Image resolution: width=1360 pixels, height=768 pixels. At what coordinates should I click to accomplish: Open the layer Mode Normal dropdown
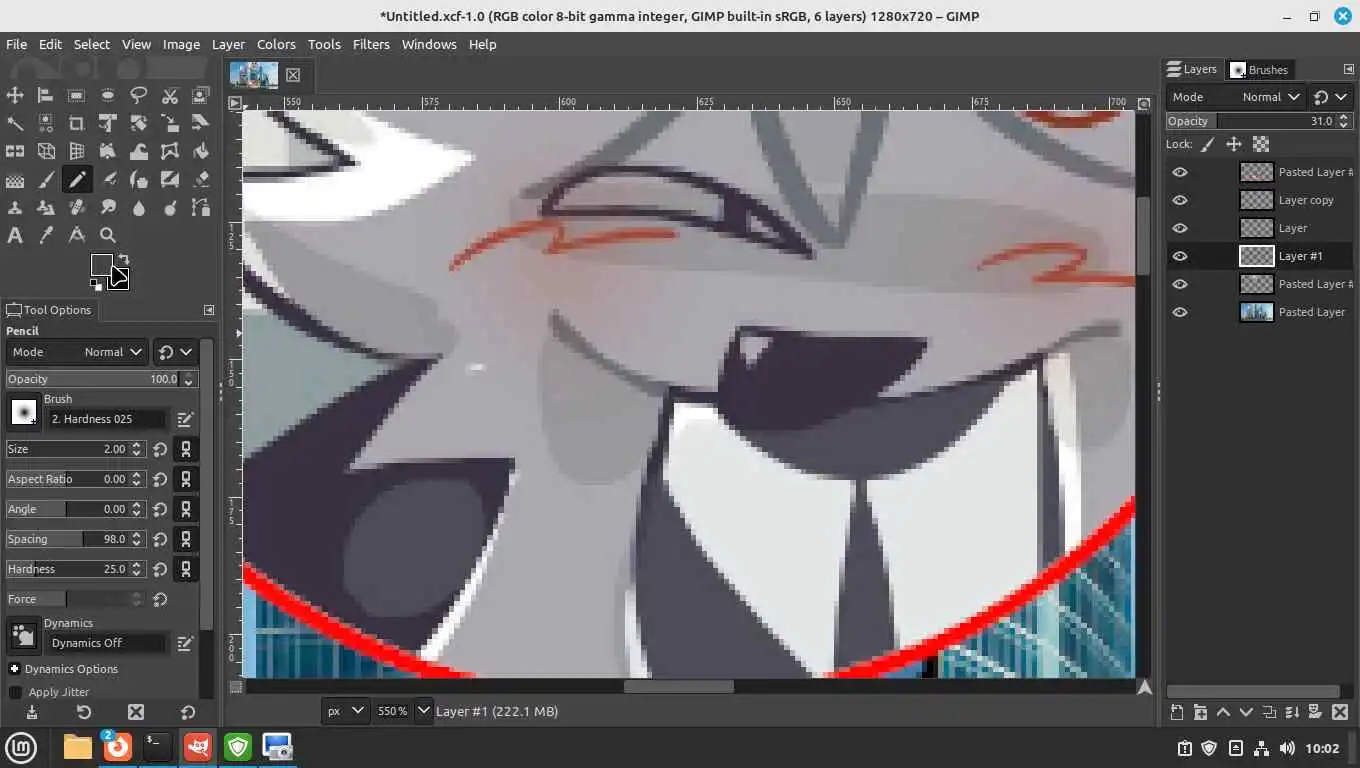(1235, 97)
